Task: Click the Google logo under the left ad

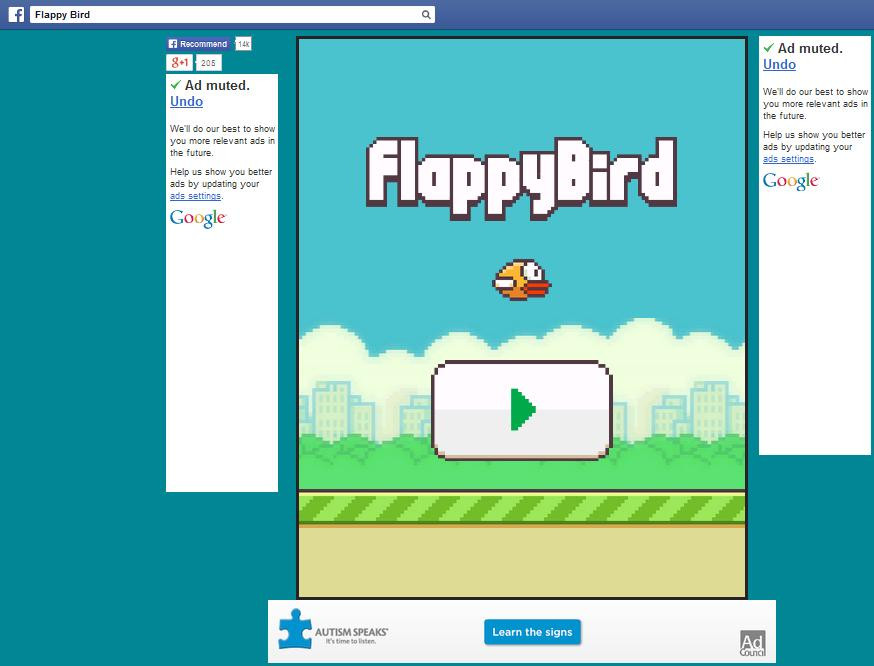Action: pos(197,218)
